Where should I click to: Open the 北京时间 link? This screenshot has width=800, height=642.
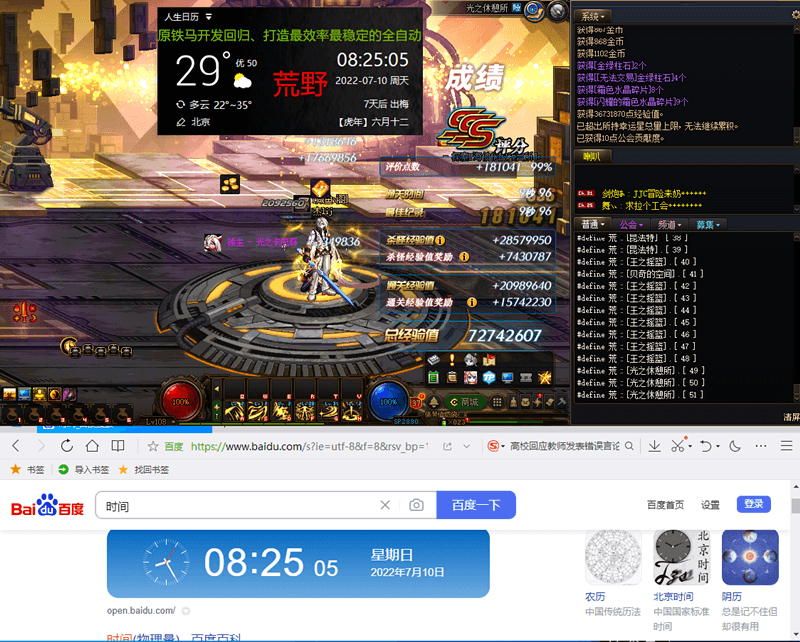673,597
